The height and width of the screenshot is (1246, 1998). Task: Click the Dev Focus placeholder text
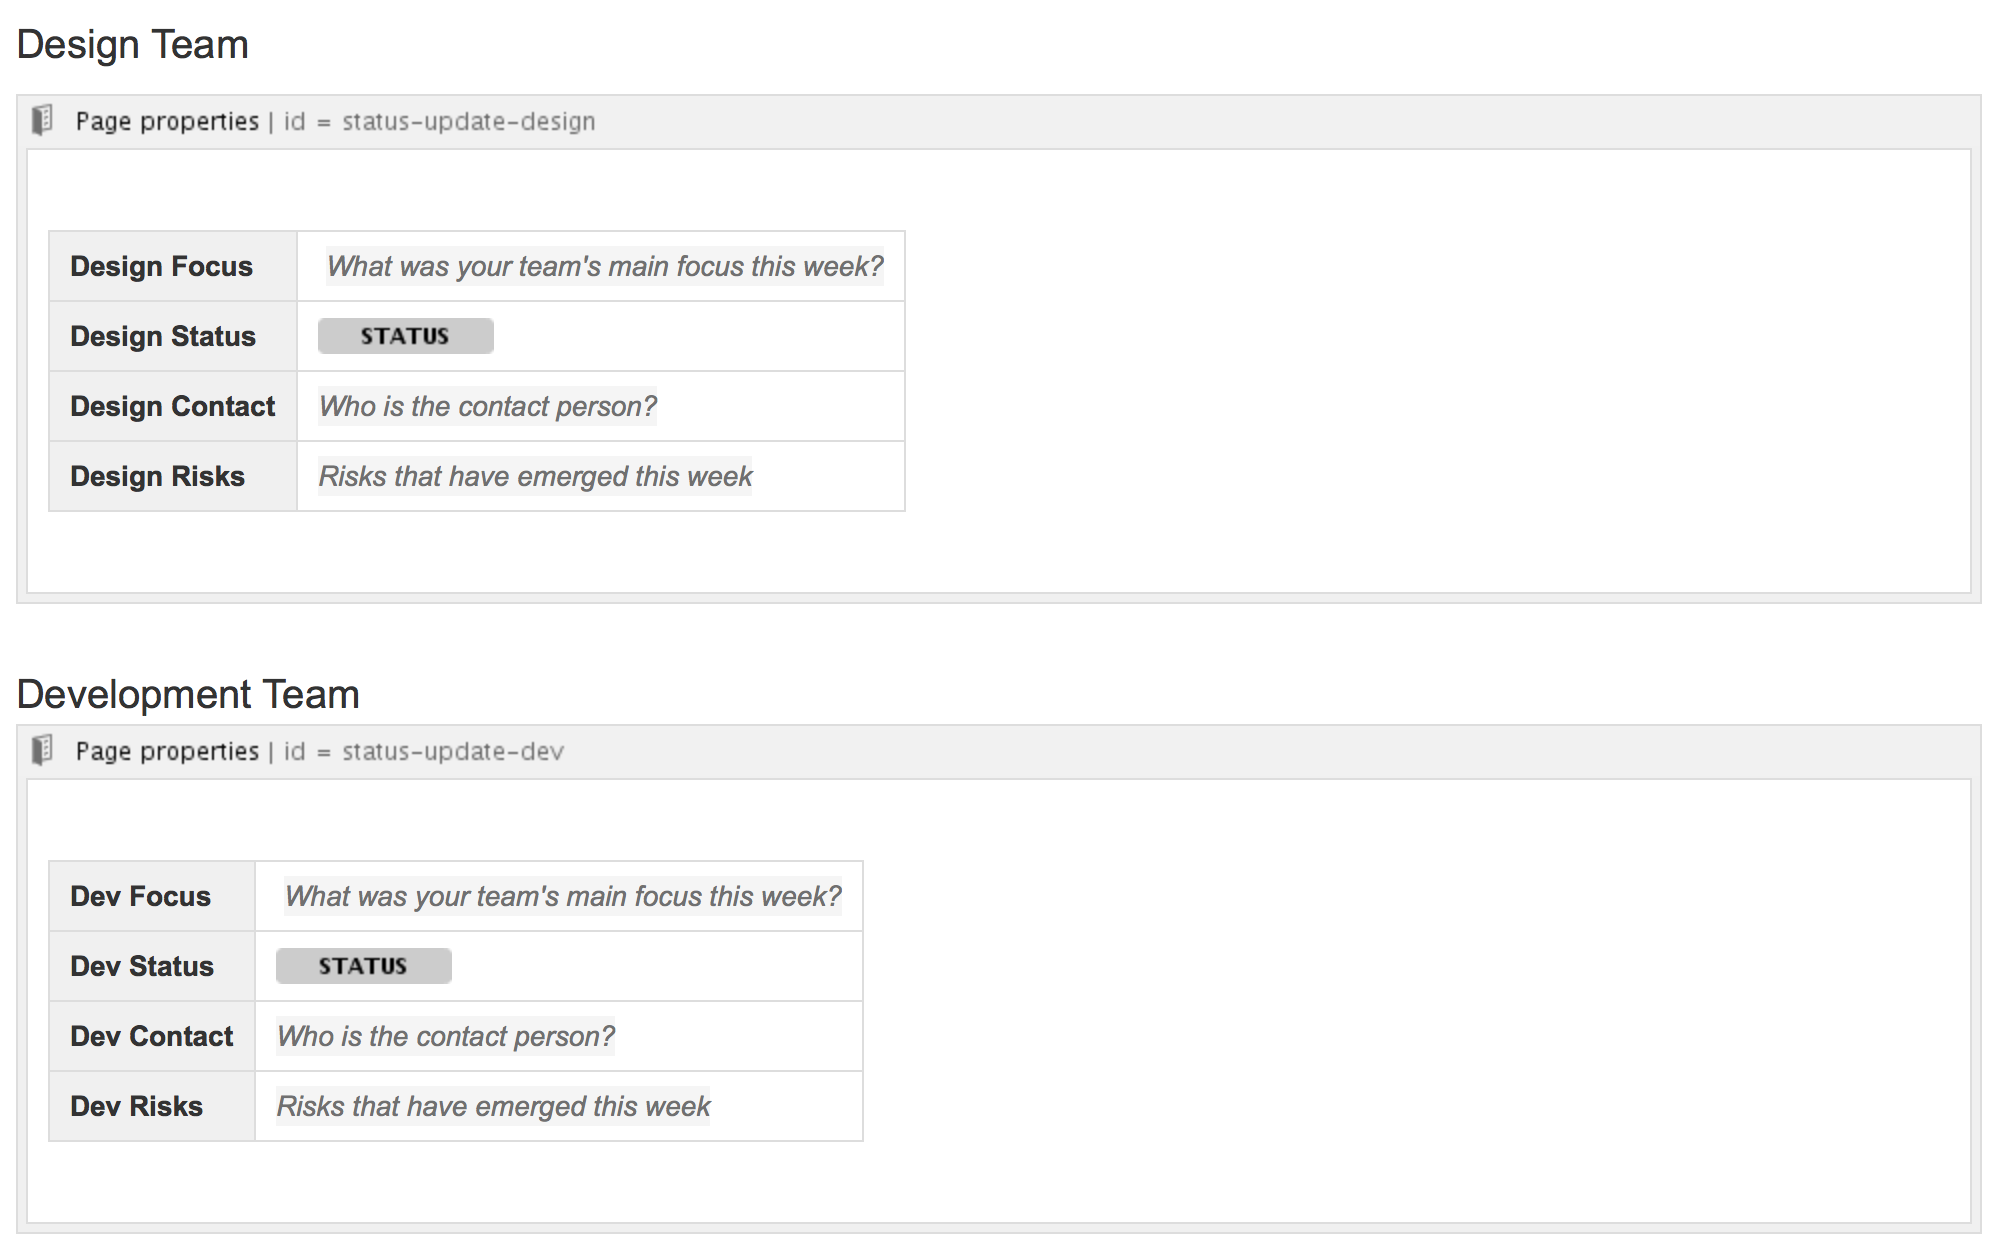[563, 896]
